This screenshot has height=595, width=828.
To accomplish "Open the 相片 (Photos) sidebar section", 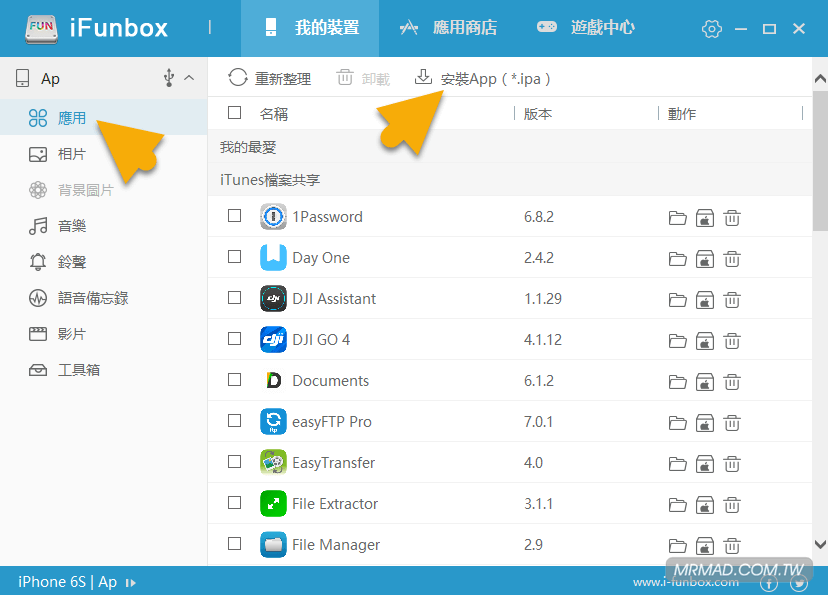I will pos(70,154).
